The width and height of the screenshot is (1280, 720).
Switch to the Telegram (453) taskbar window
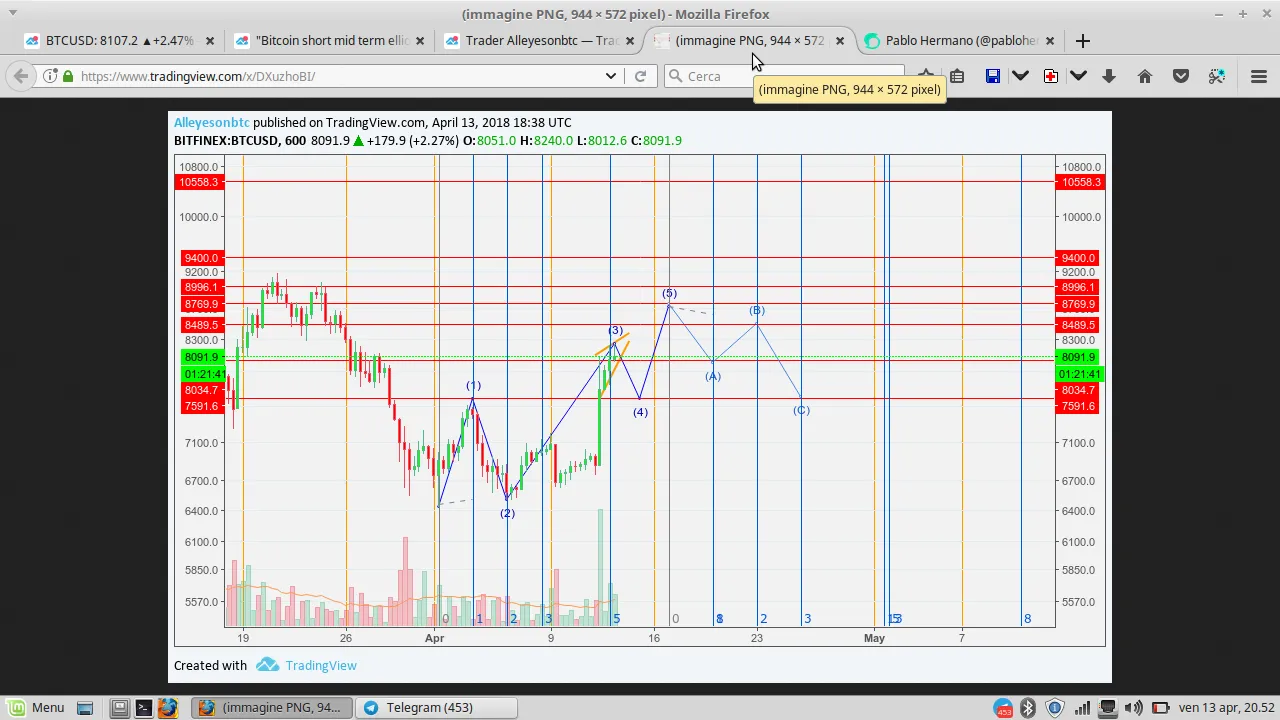click(x=436, y=708)
